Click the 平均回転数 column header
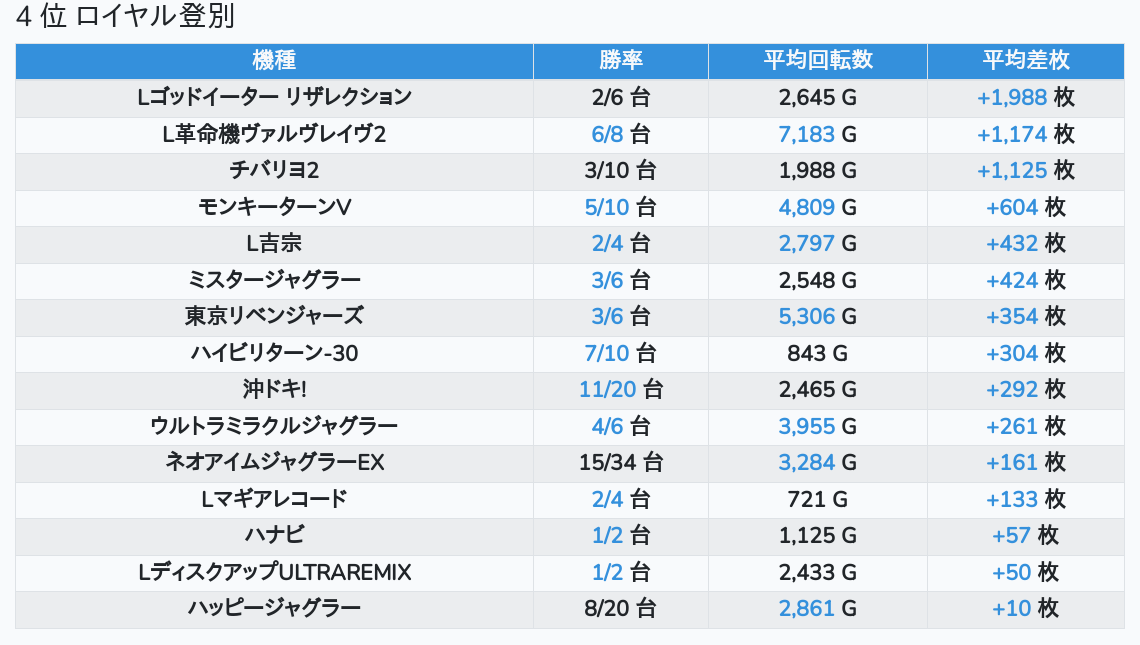 tap(817, 60)
